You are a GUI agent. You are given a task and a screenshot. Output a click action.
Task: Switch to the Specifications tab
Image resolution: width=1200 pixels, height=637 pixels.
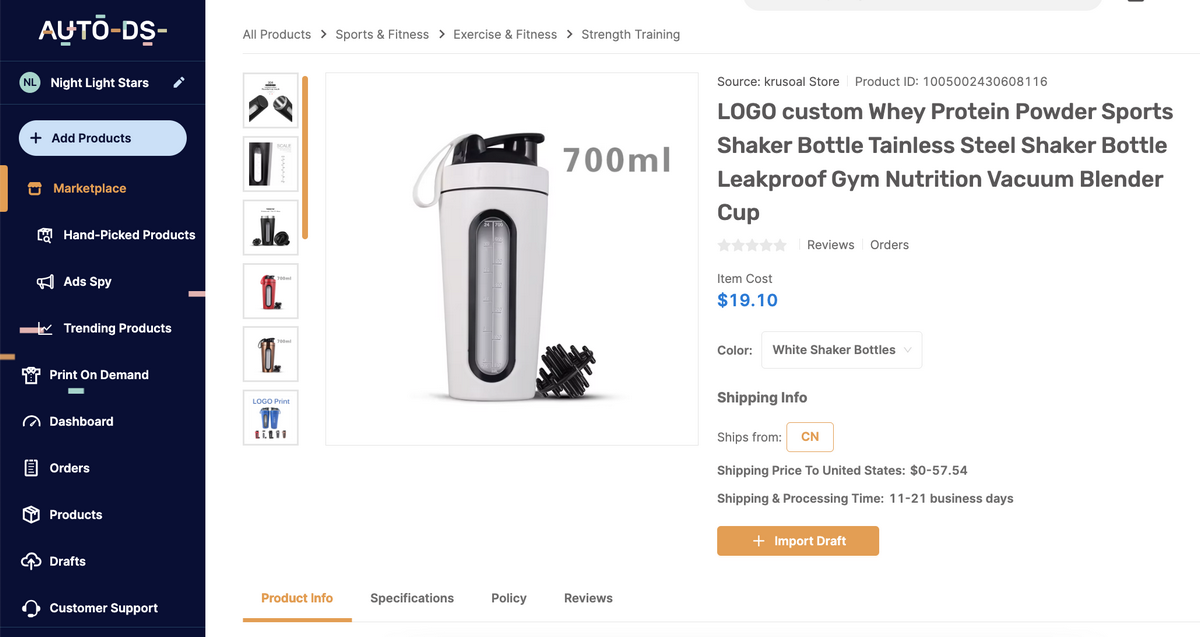[412, 597]
